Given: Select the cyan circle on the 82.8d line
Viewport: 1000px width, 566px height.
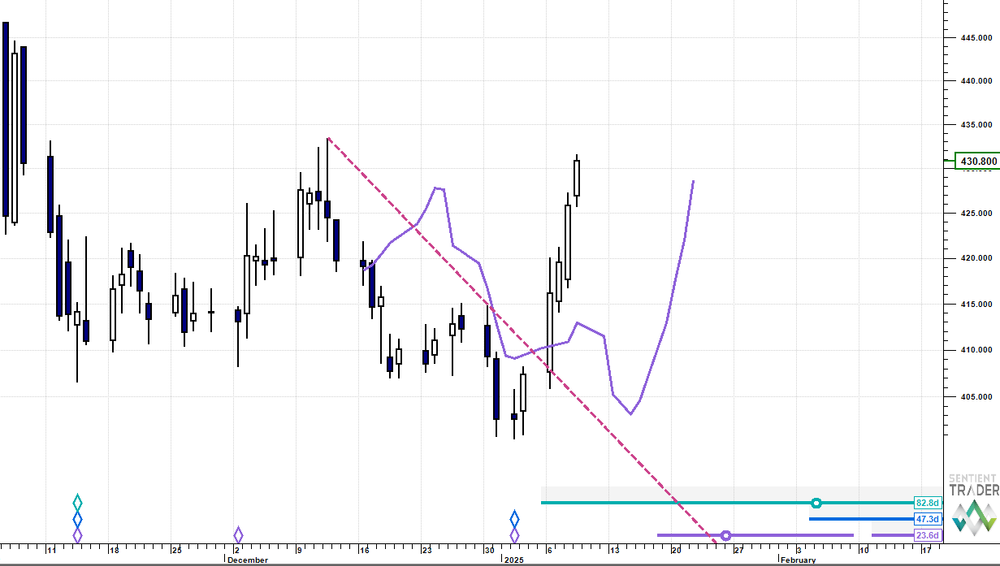Looking at the screenshot, I should (x=816, y=503).
